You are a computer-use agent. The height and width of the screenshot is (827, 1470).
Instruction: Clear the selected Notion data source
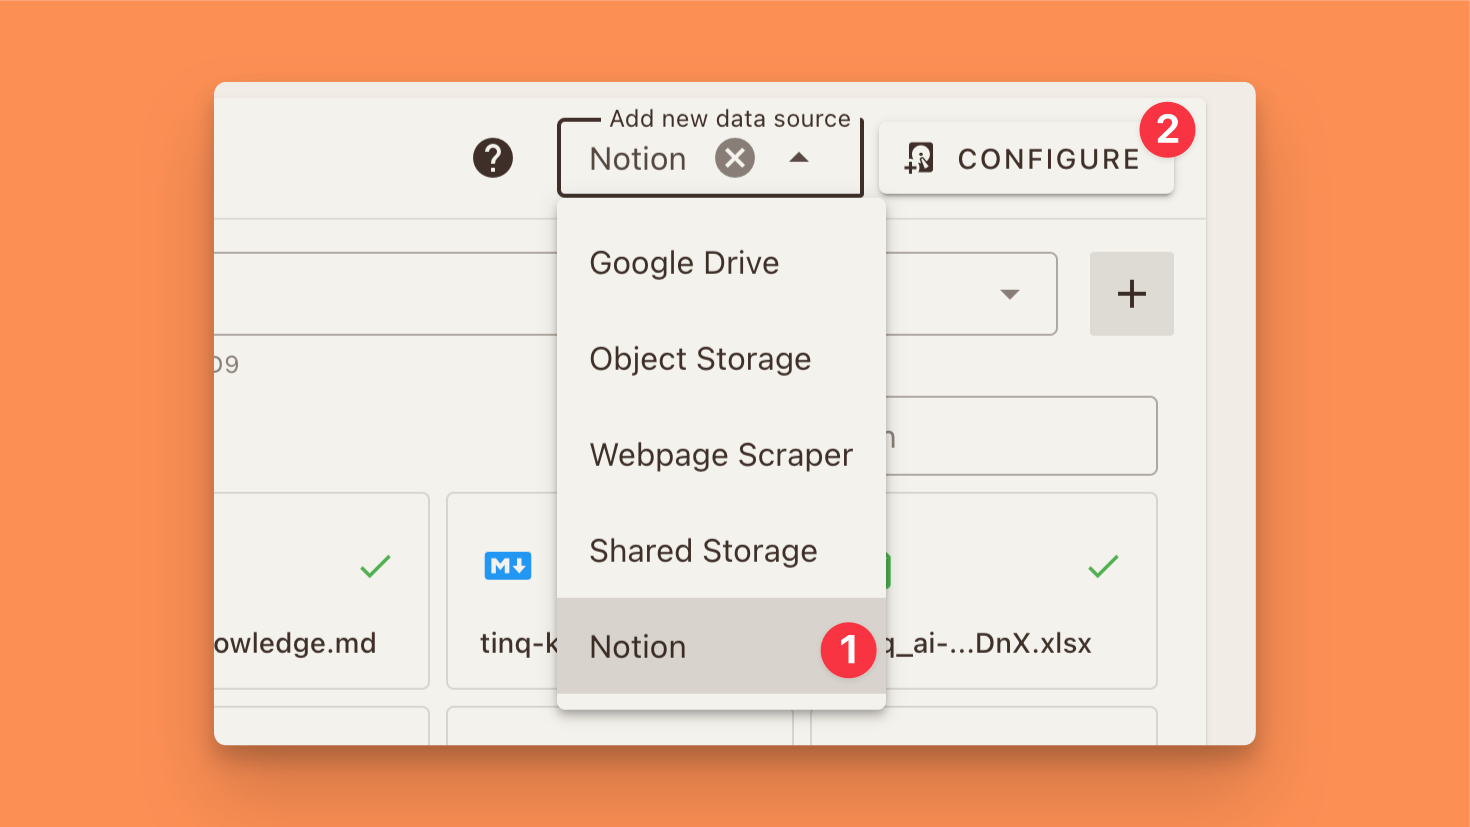[734, 158]
